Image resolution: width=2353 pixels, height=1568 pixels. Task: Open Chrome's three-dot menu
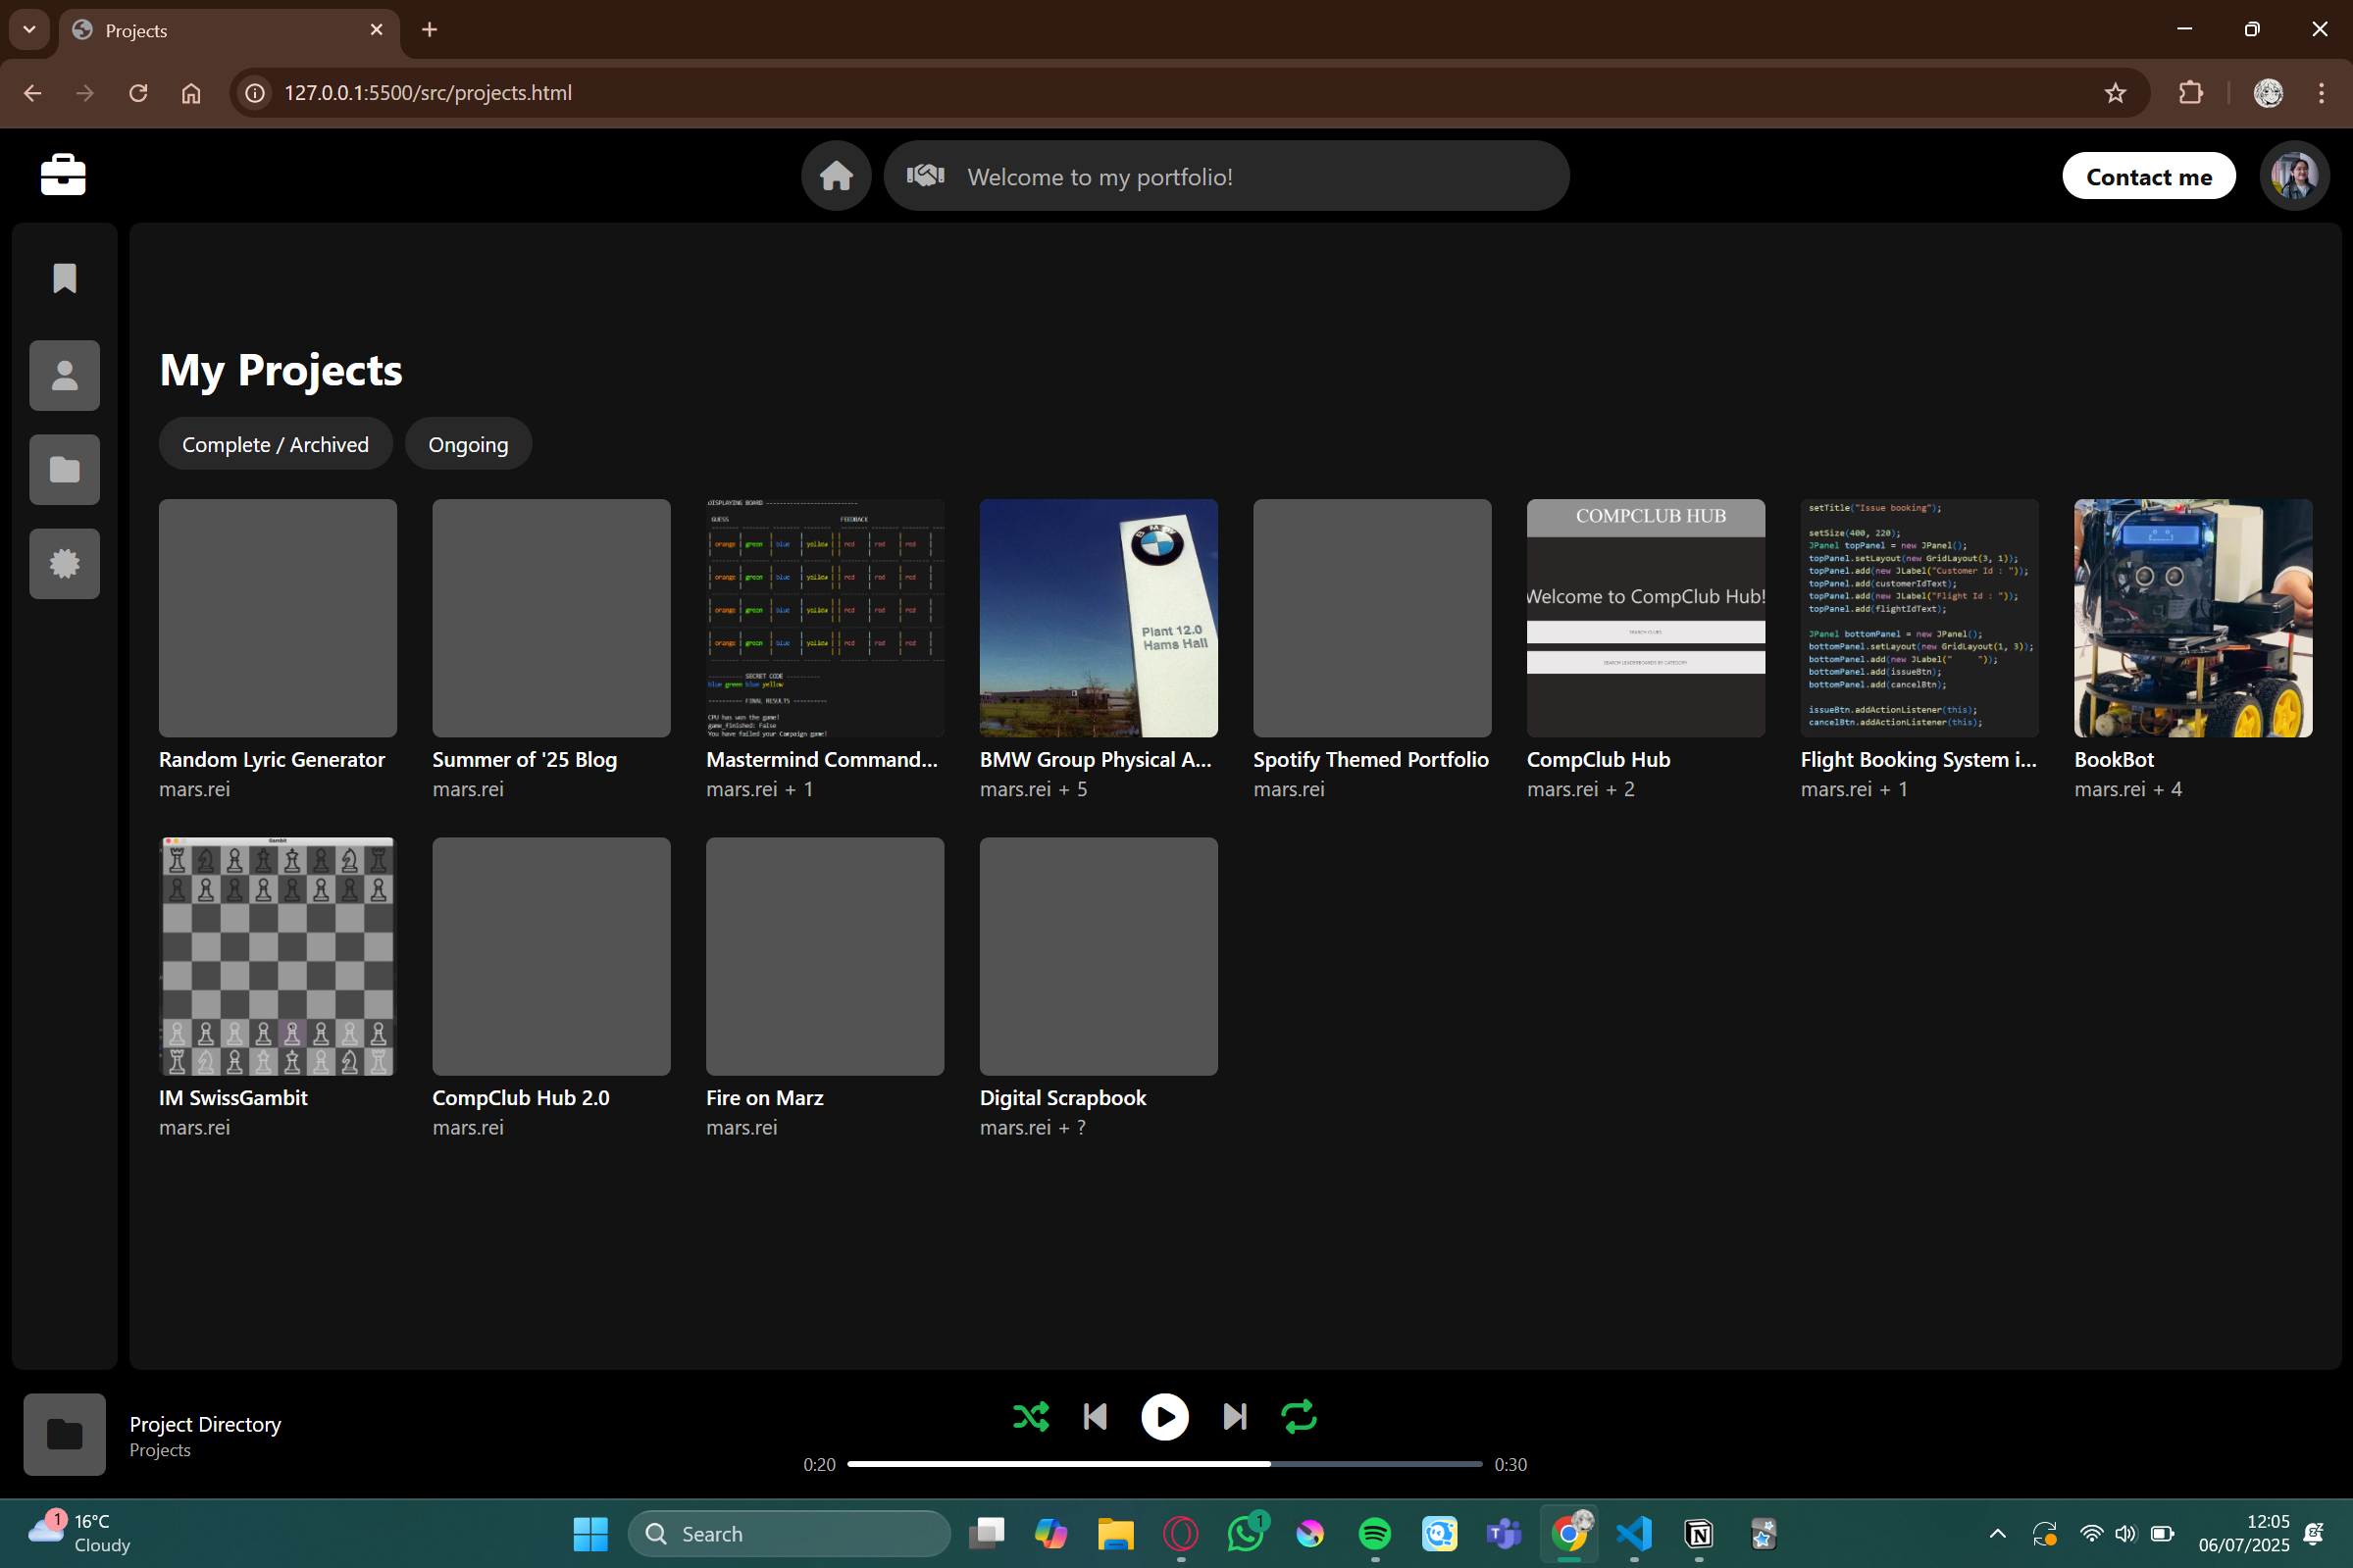2321,93
